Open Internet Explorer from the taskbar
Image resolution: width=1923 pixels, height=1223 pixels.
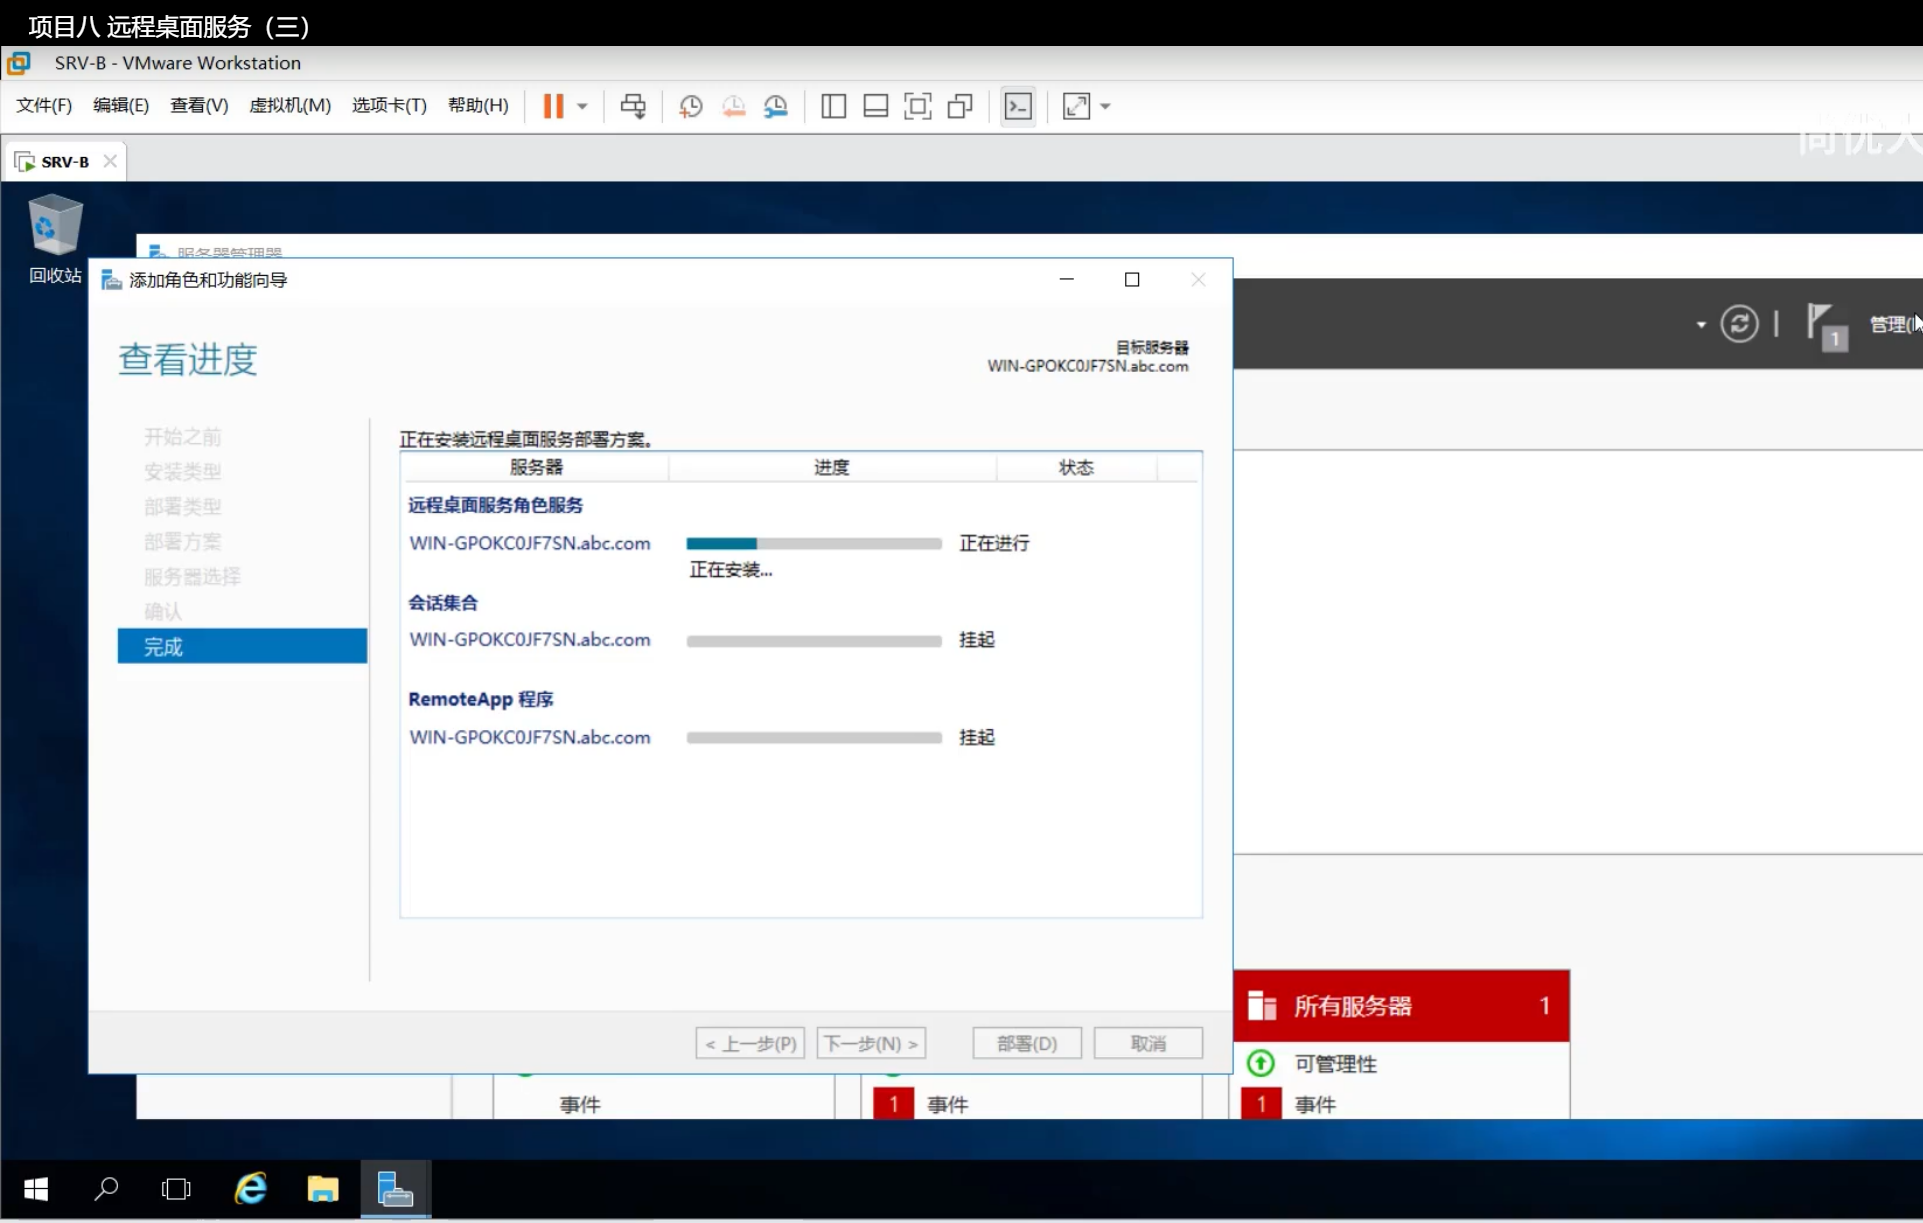tap(250, 1189)
